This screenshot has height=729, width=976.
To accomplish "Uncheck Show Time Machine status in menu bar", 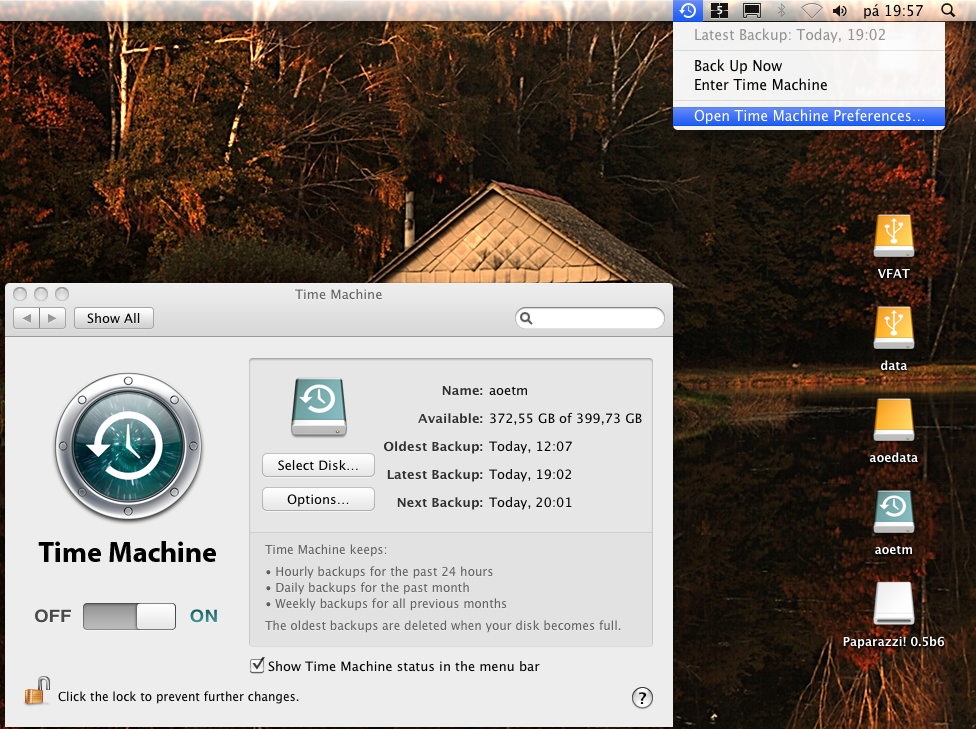I will tap(258, 665).
